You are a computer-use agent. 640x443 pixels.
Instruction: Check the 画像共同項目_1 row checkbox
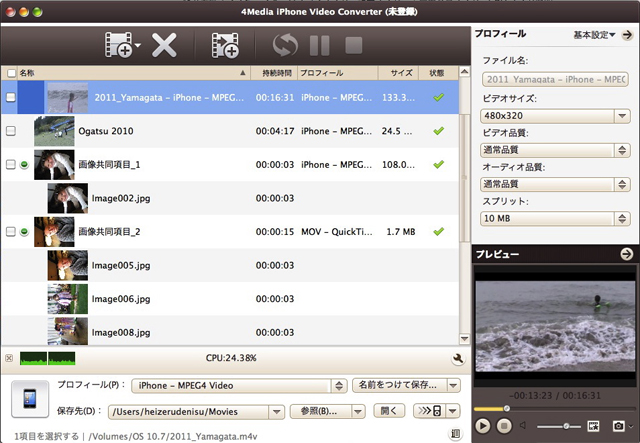click(11, 164)
